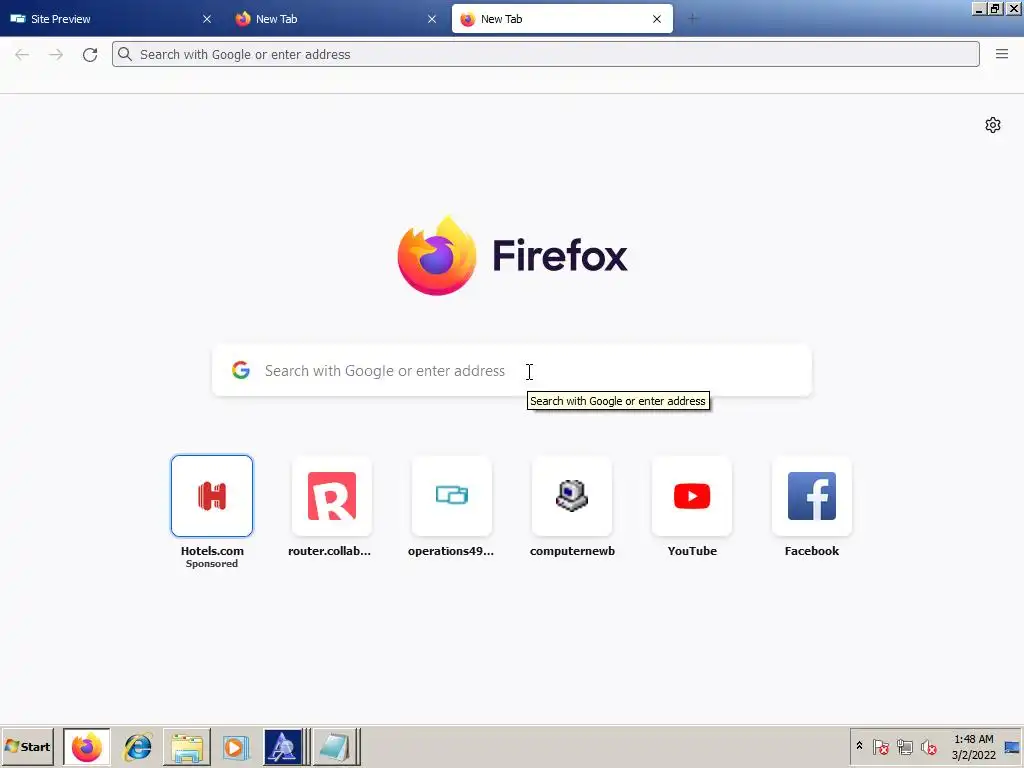Close the middle New Tab tab
This screenshot has height=768, width=1024.
432,19
